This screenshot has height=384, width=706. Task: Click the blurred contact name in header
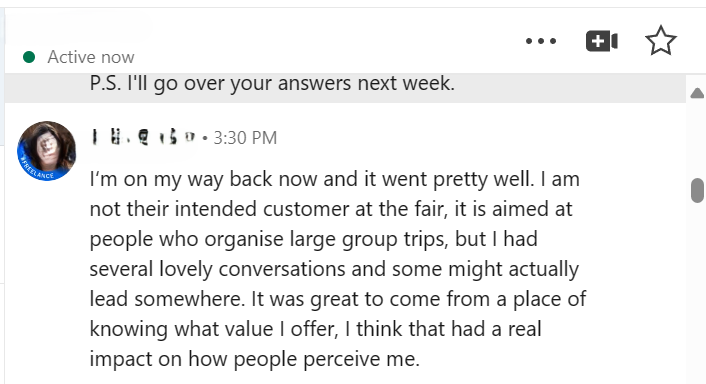[77, 27]
